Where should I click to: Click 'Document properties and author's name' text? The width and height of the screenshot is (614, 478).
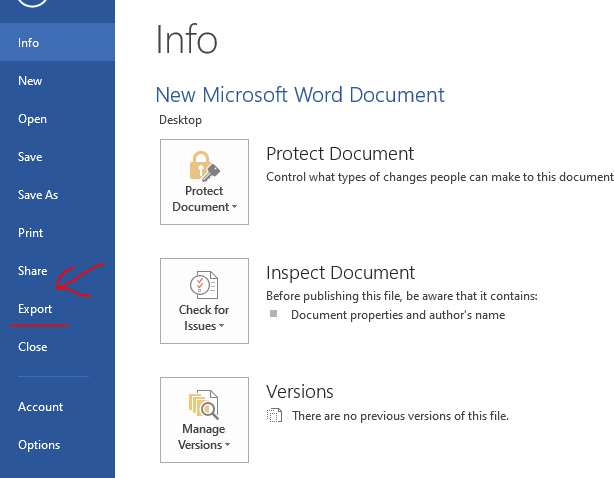click(398, 315)
